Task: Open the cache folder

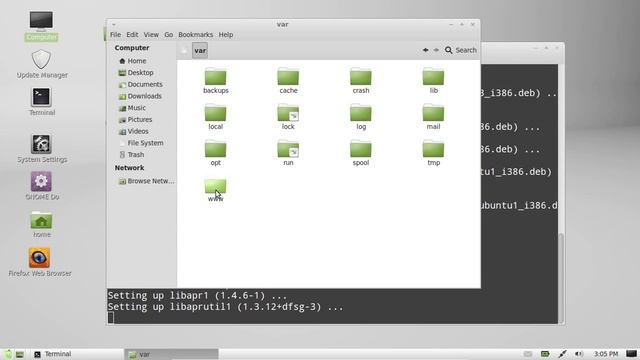Action: (288, 80)
